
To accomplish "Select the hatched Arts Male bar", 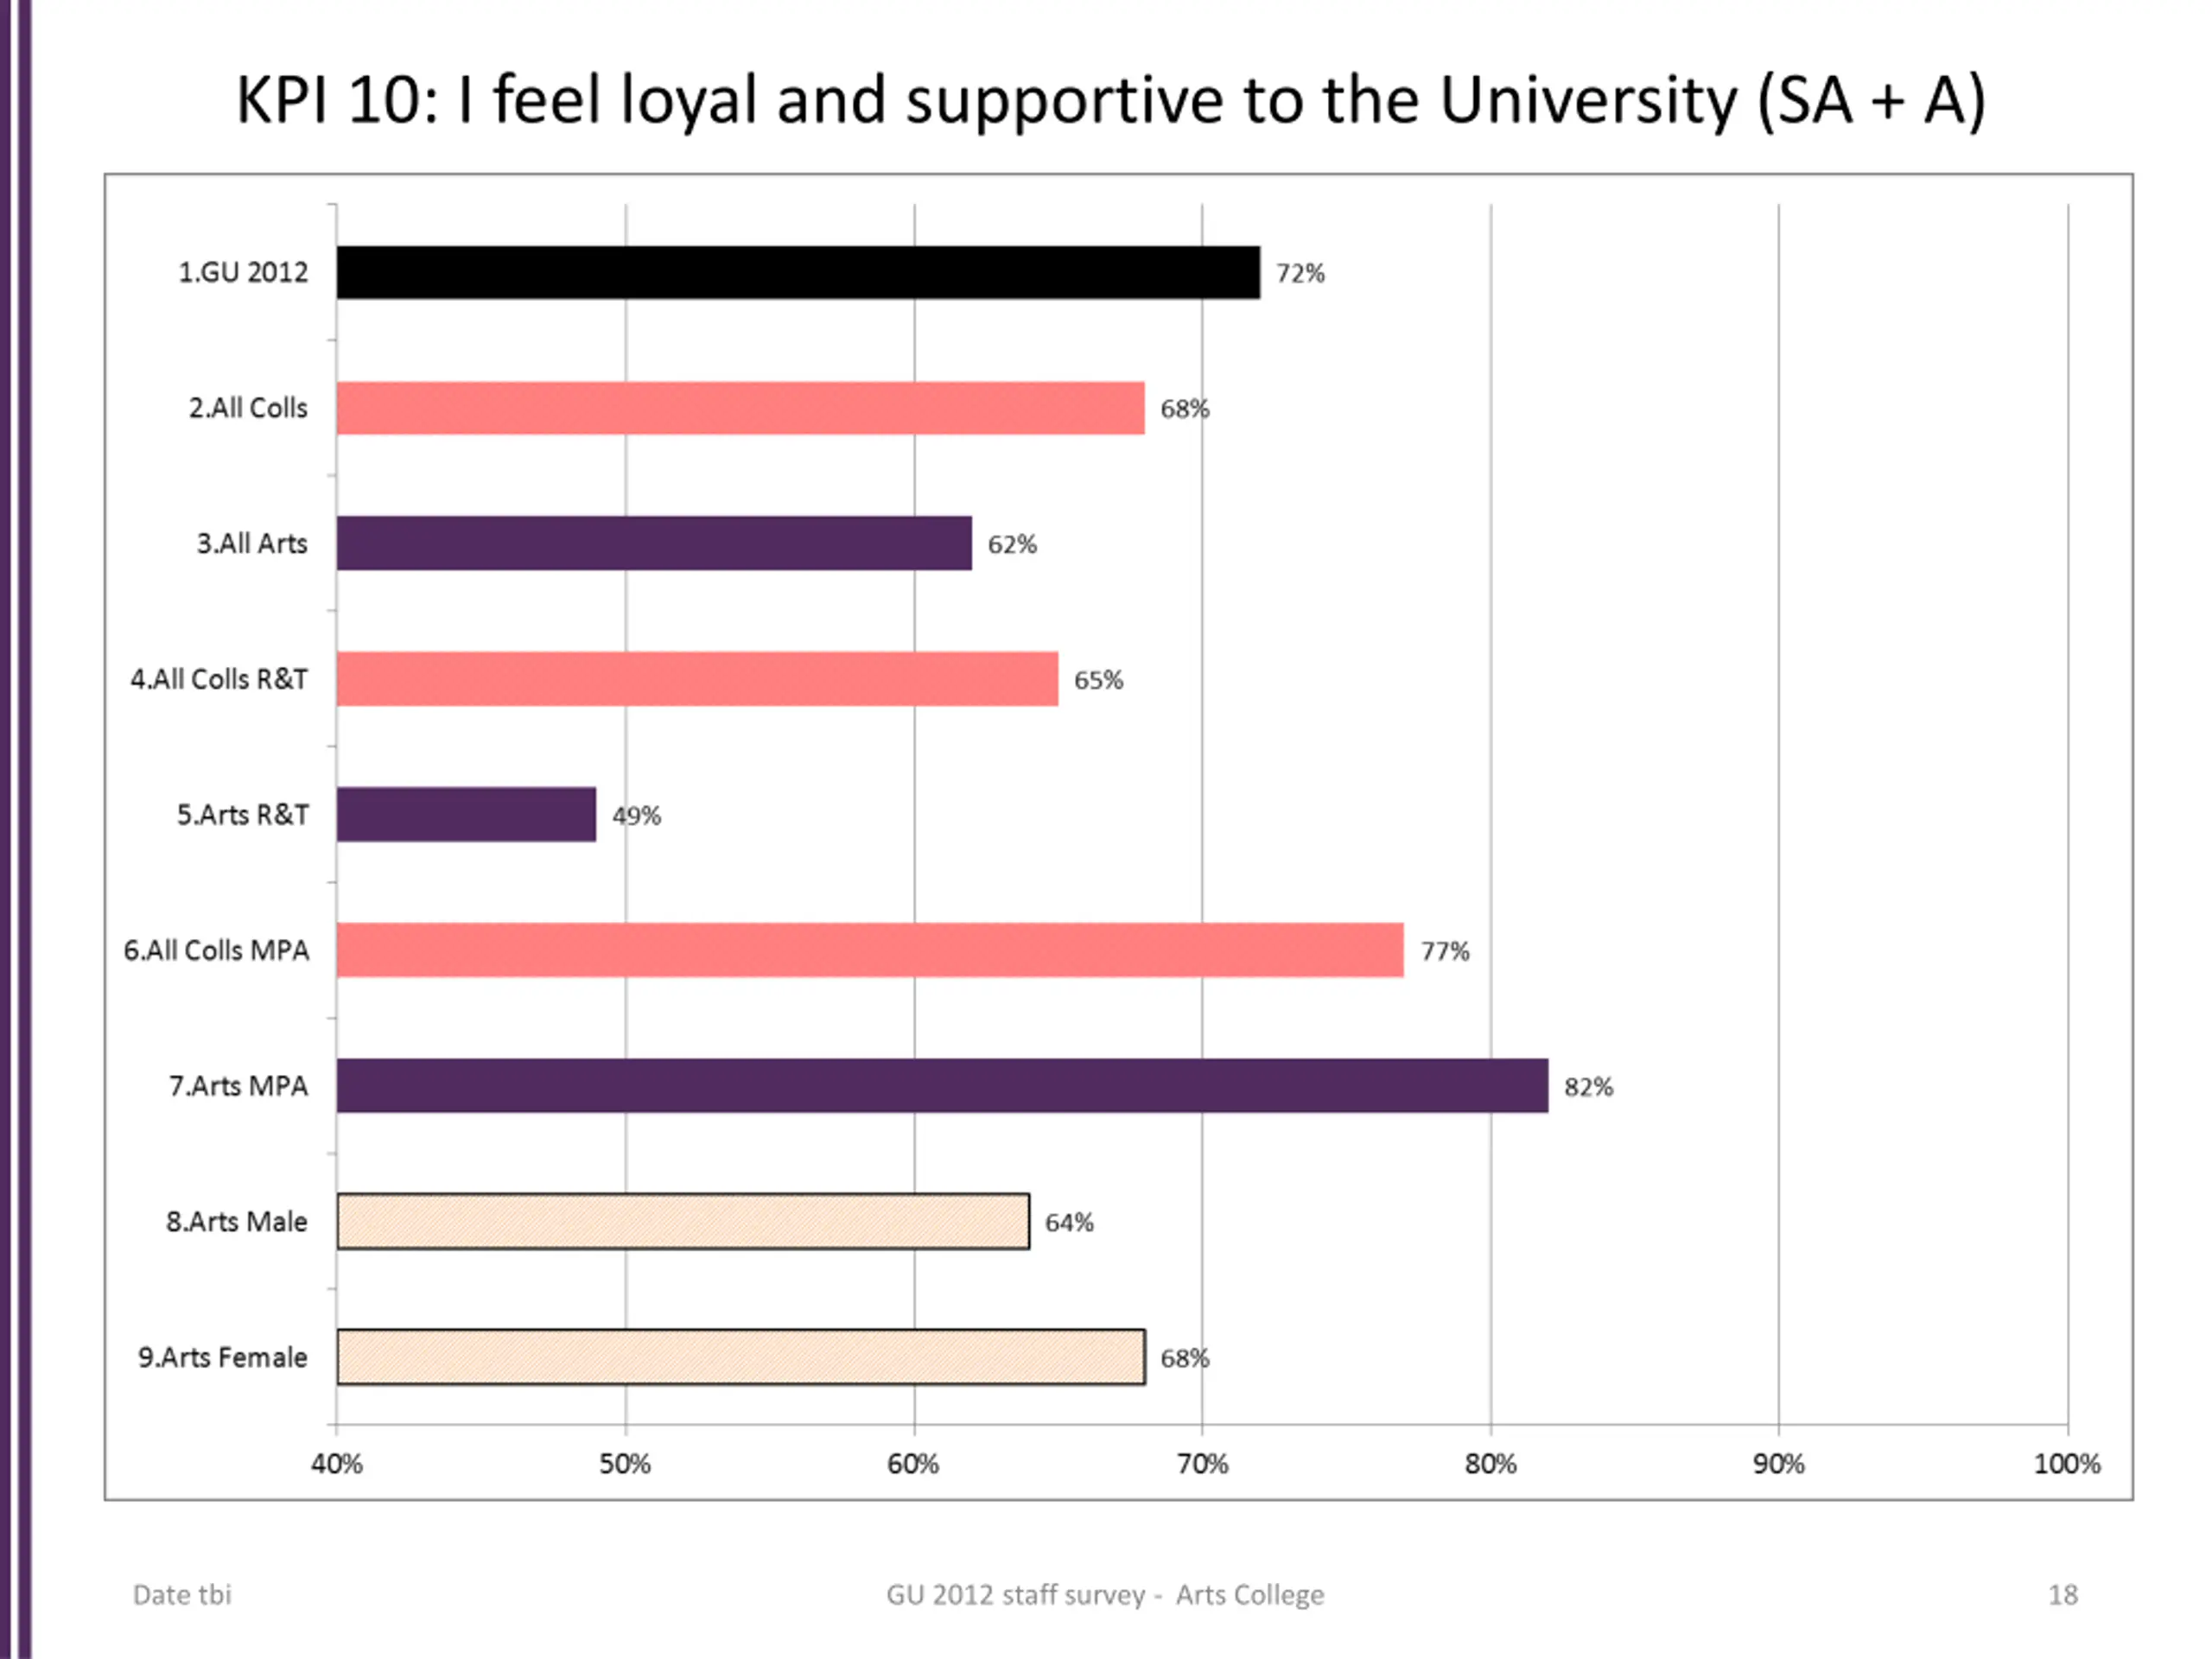I will point(683,1221).
